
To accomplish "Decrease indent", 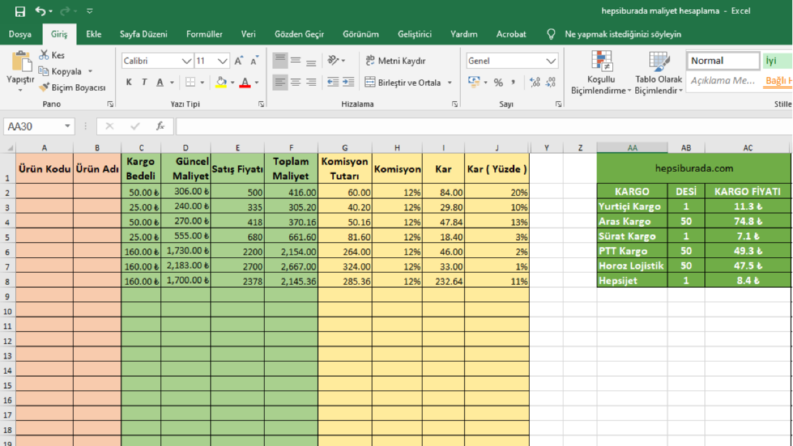I will pos(332,82).
